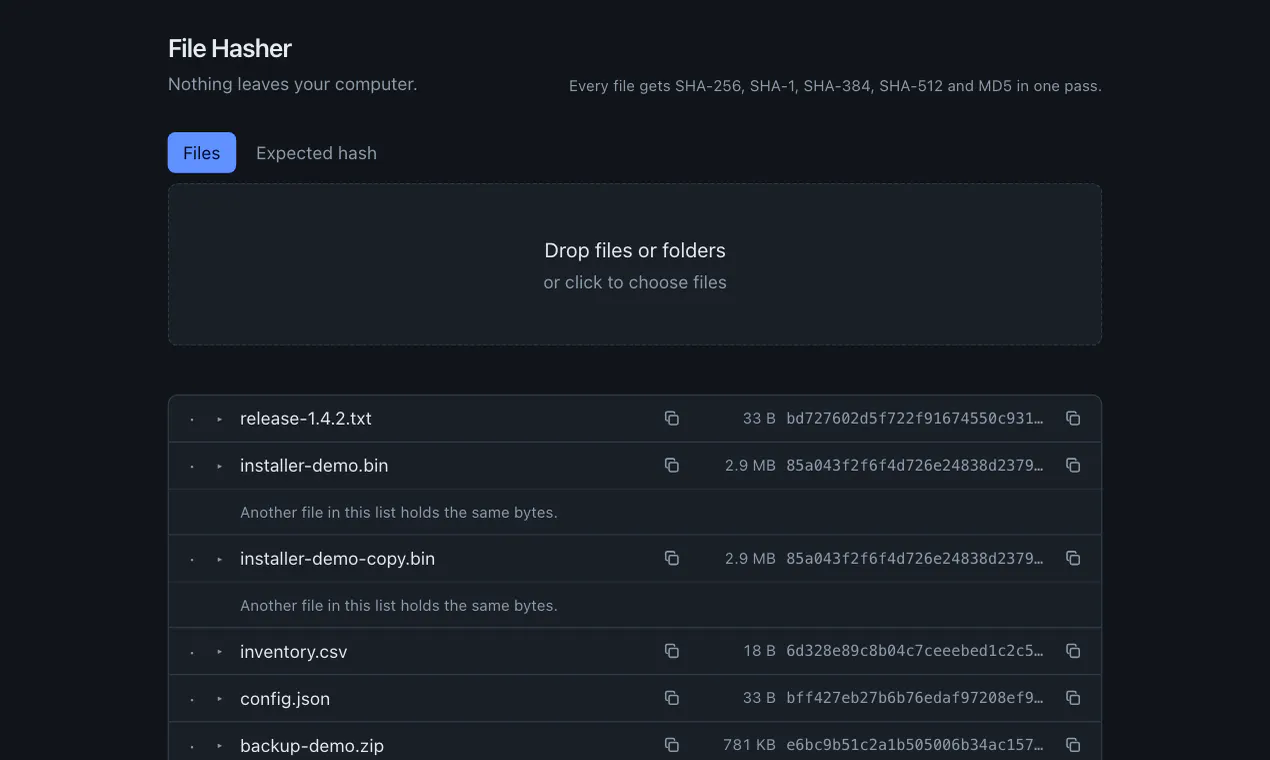Screen dimensions: 1270x760
Task: Select the installer-demo-copy.bin file name
Action: [338, 559]
